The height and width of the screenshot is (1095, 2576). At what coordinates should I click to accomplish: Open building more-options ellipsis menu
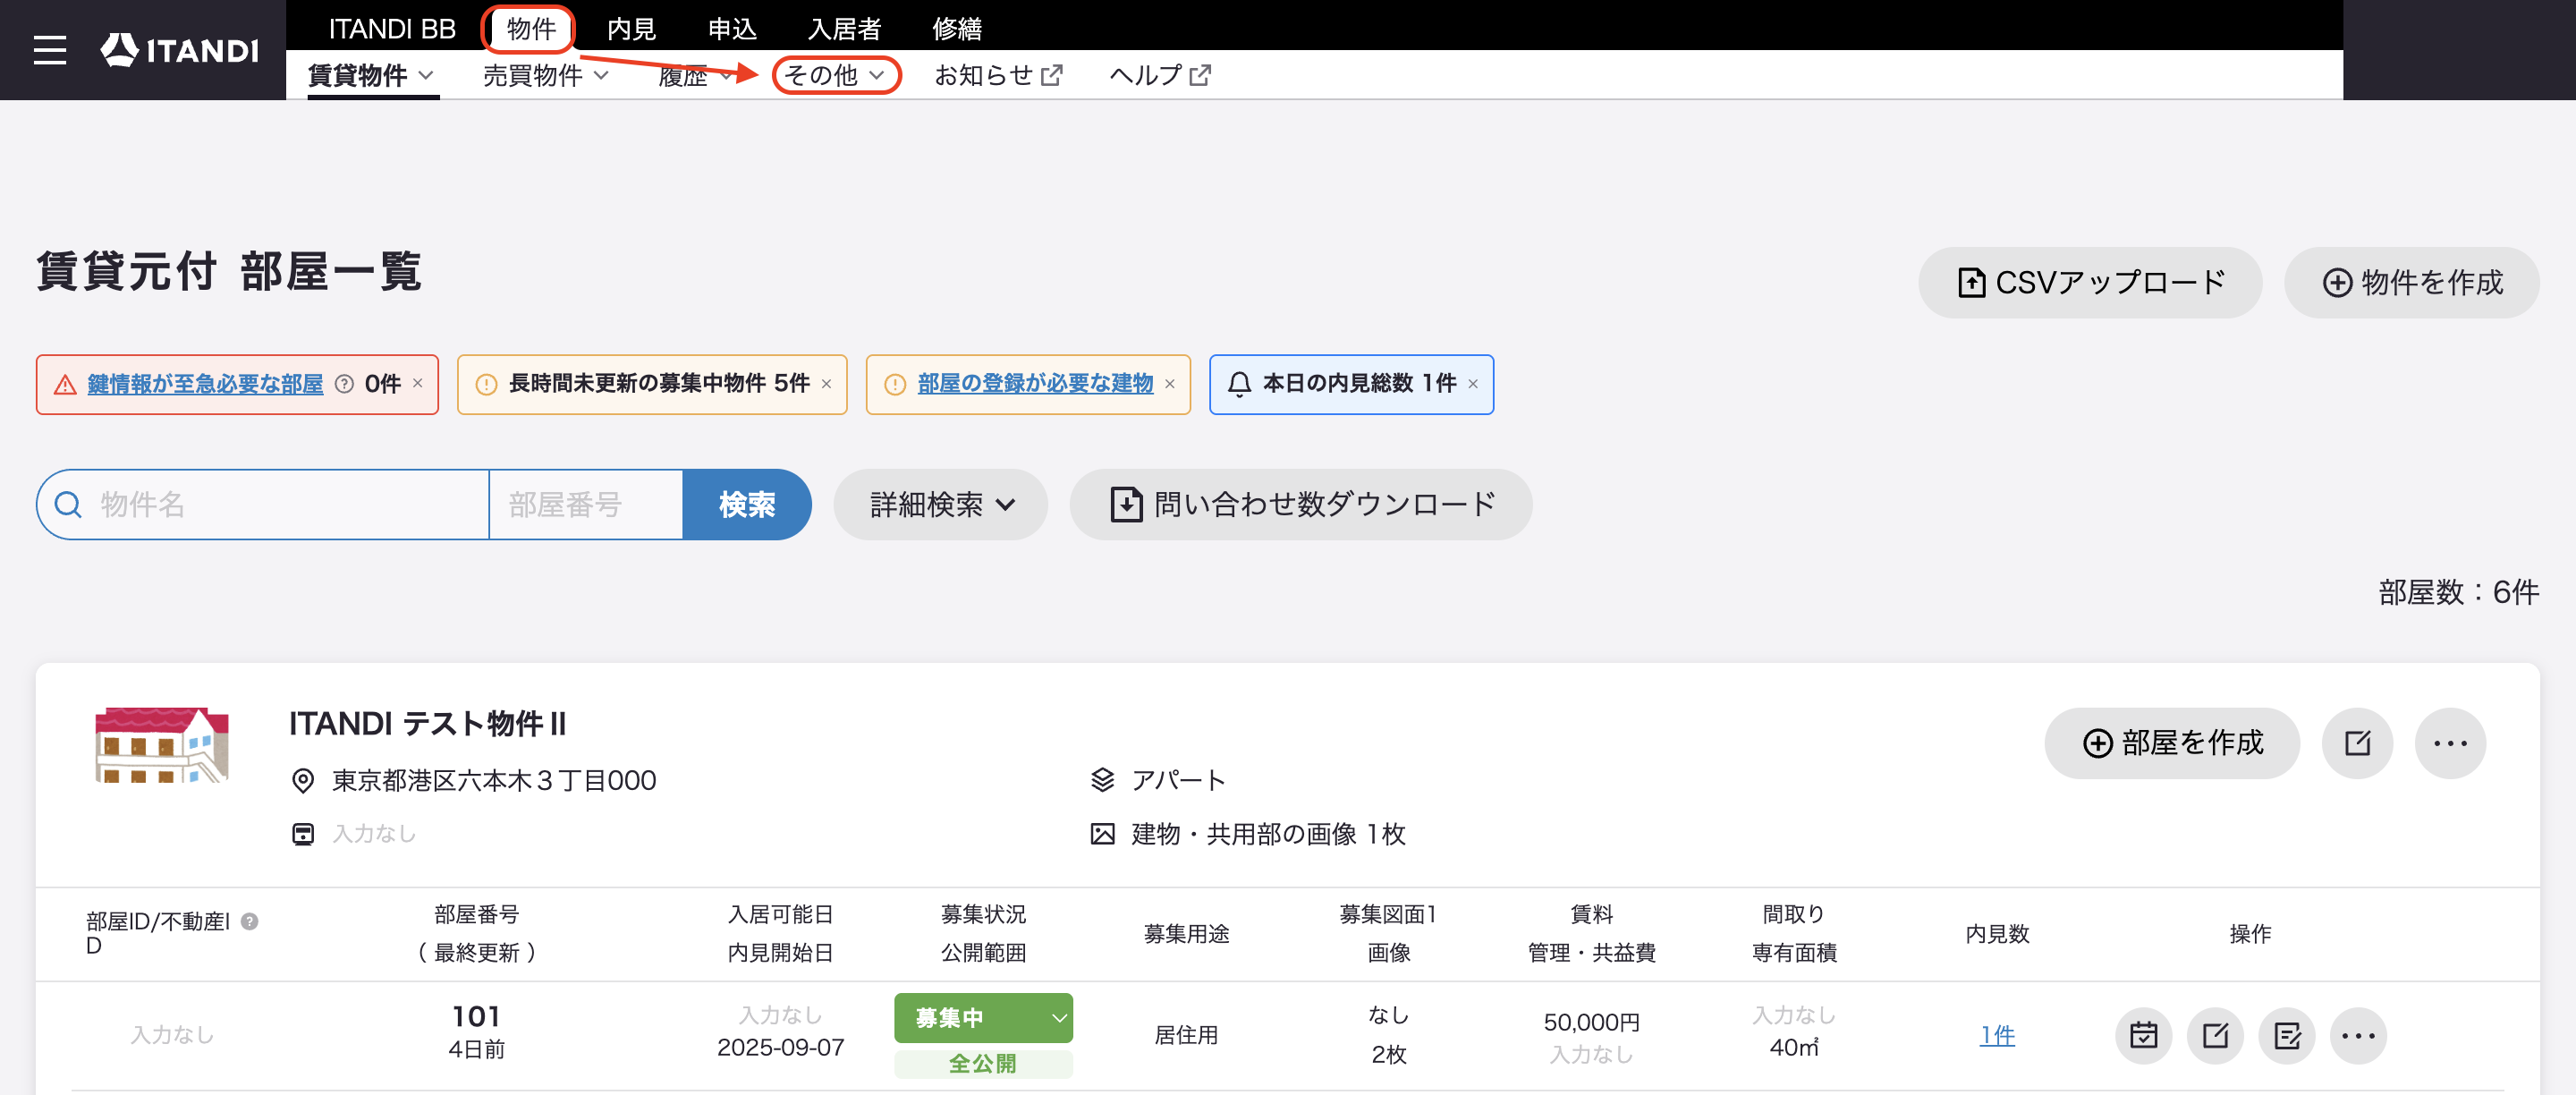2450,743
